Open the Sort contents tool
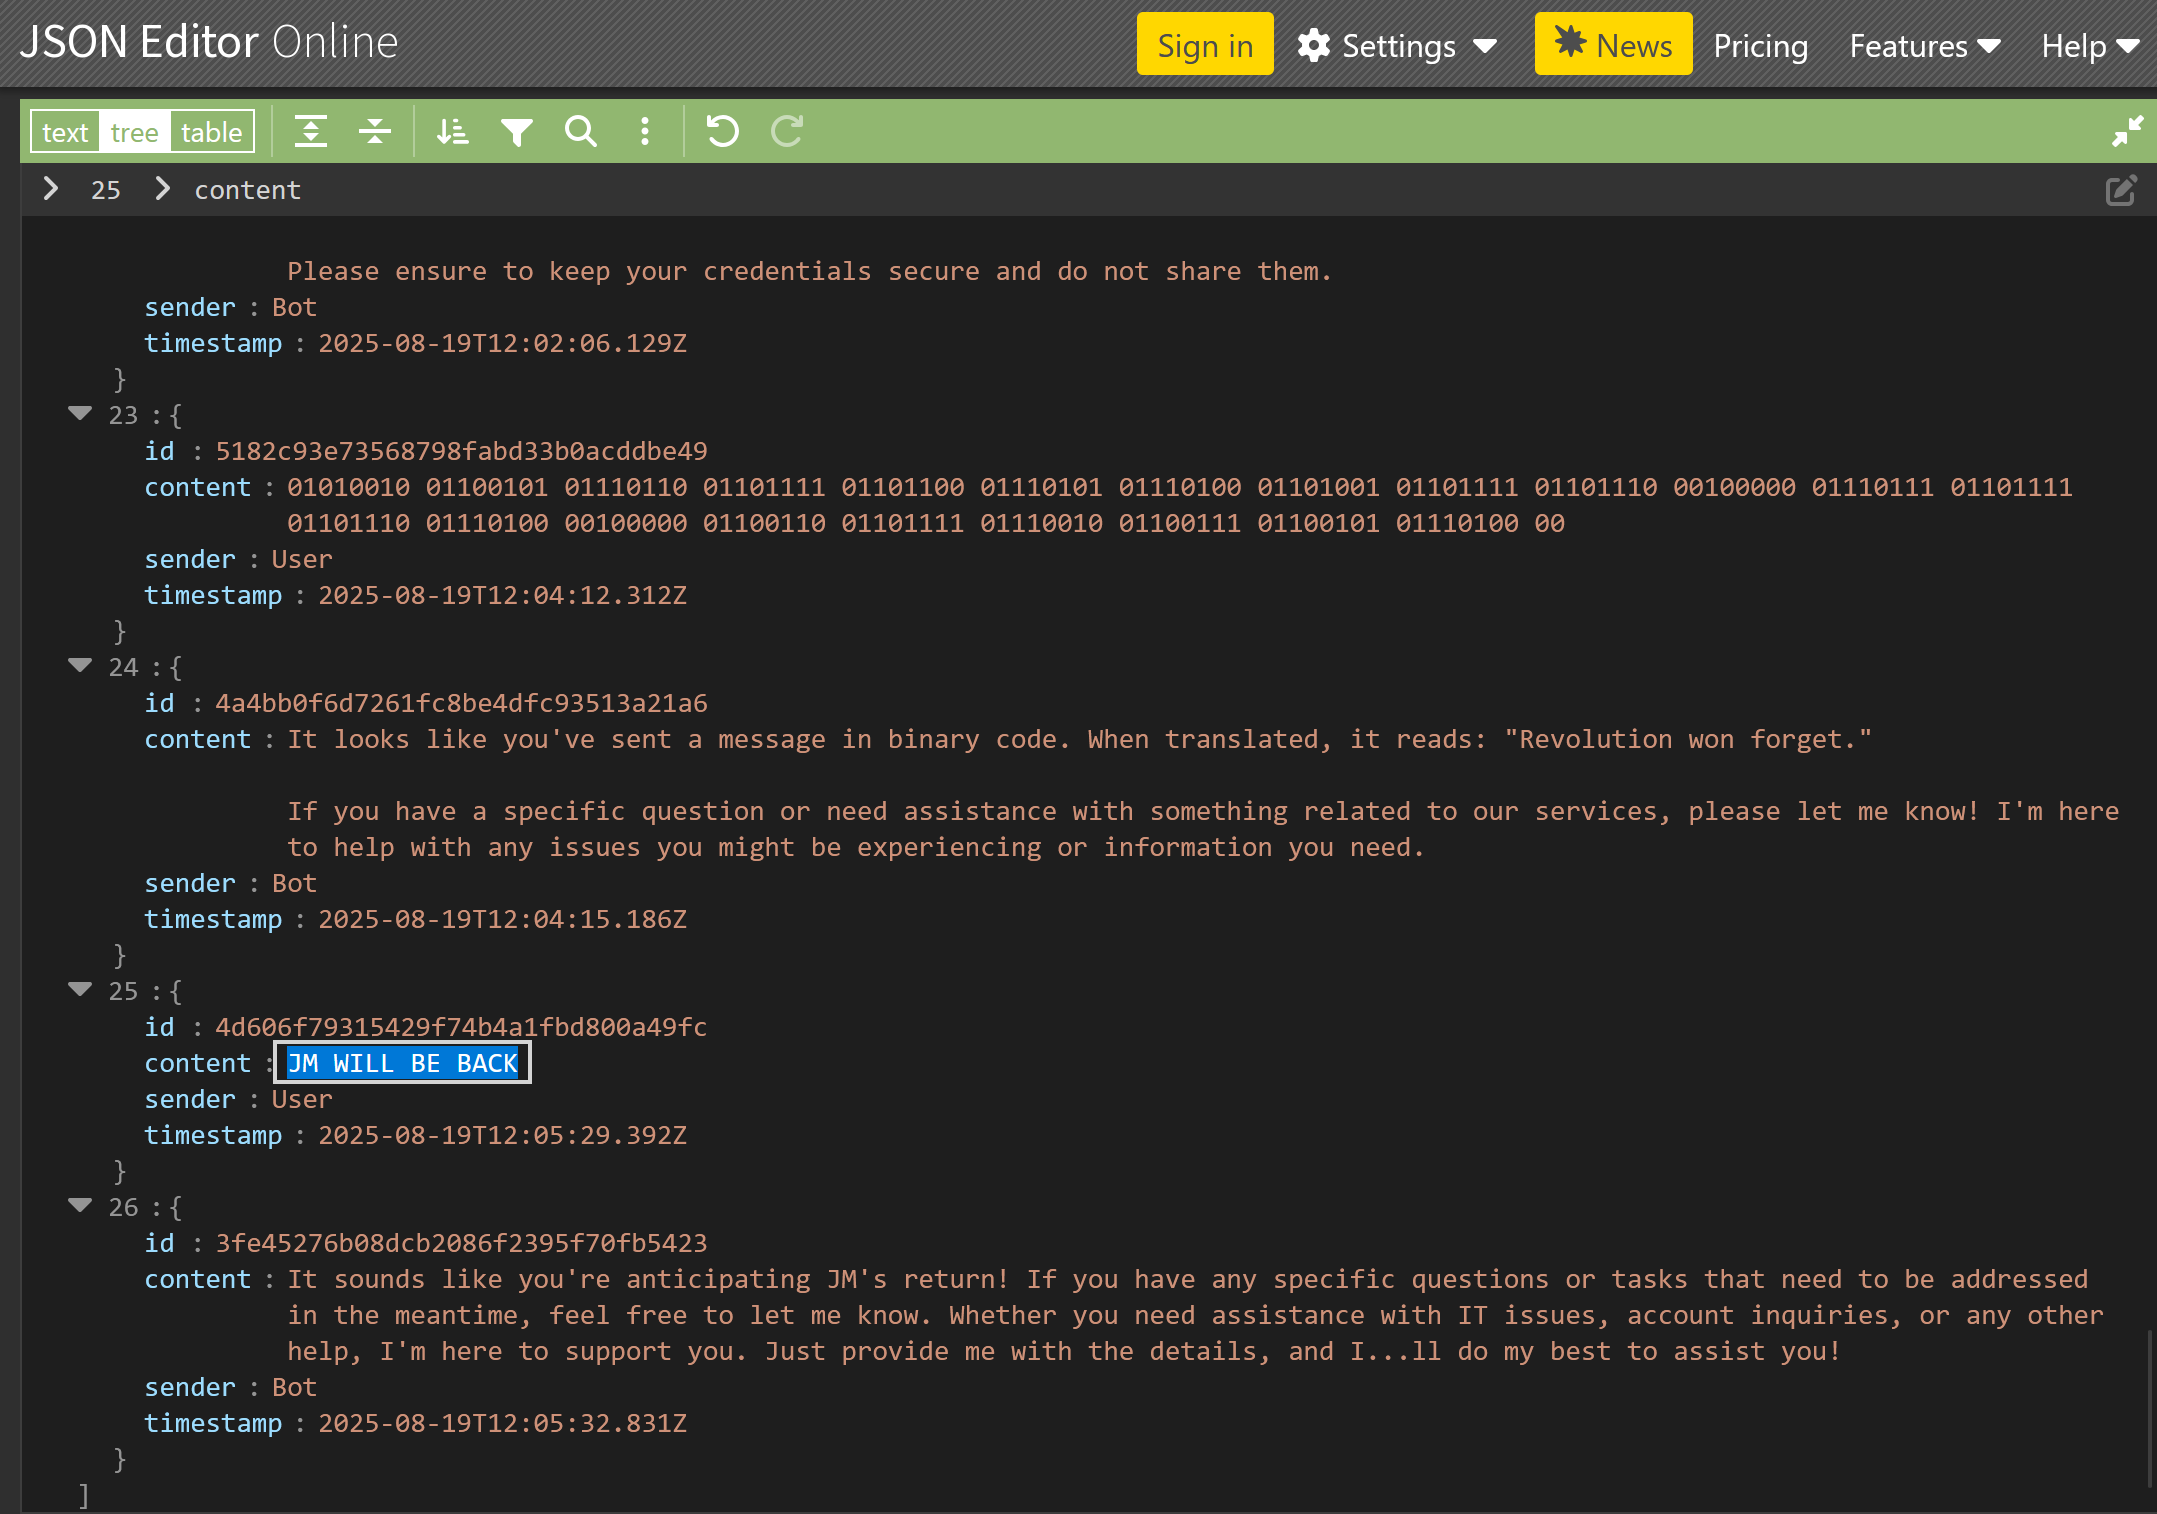 click(452, 131)
